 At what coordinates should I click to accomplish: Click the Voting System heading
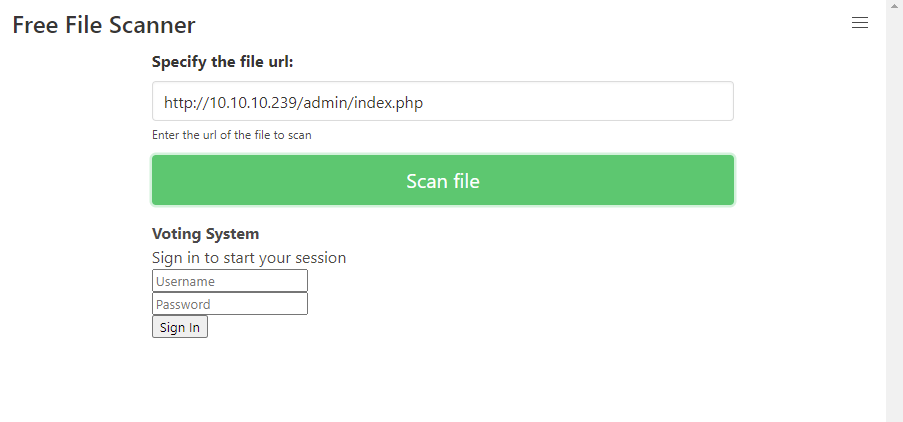click(205, 234)
